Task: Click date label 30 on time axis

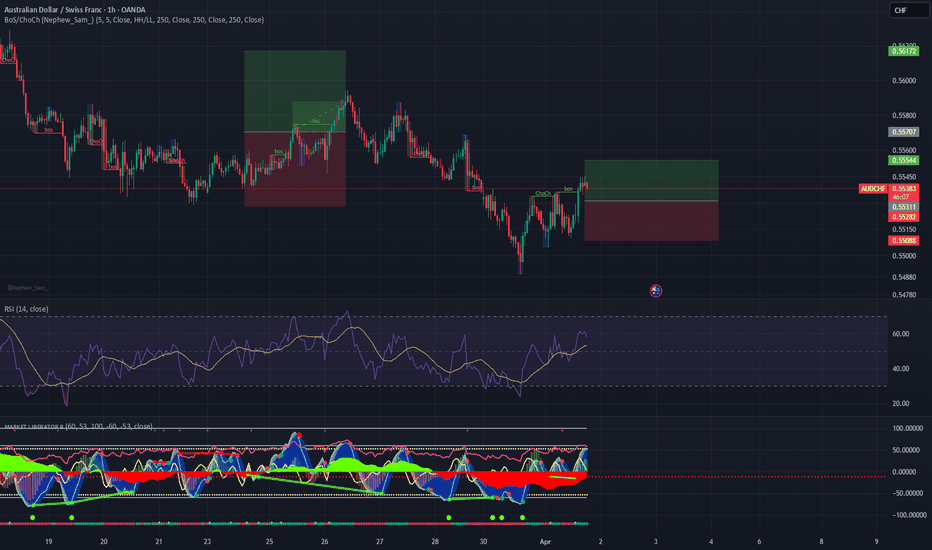Action: [x=484, y=542]
